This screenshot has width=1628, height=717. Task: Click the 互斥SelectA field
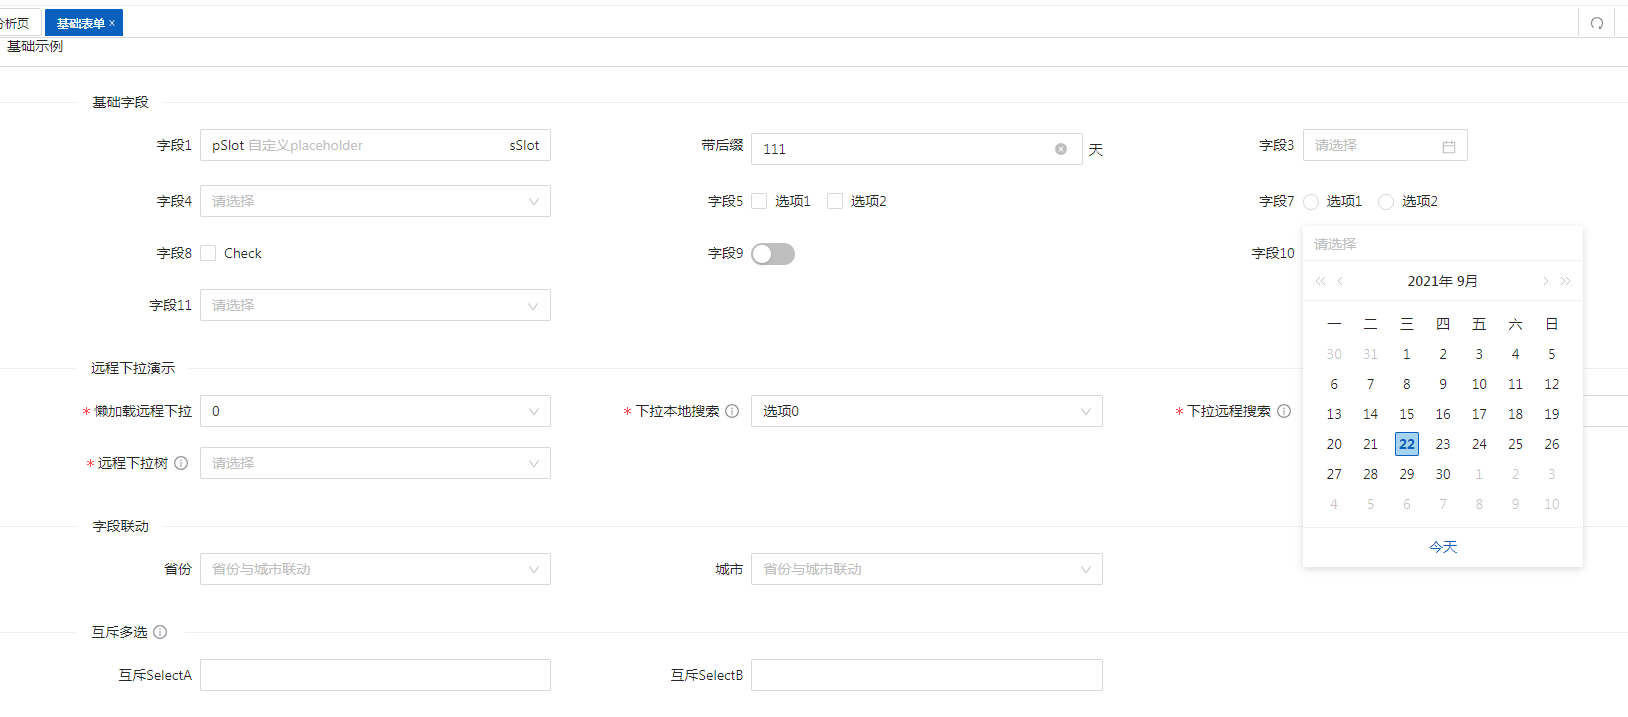(375, 675)
